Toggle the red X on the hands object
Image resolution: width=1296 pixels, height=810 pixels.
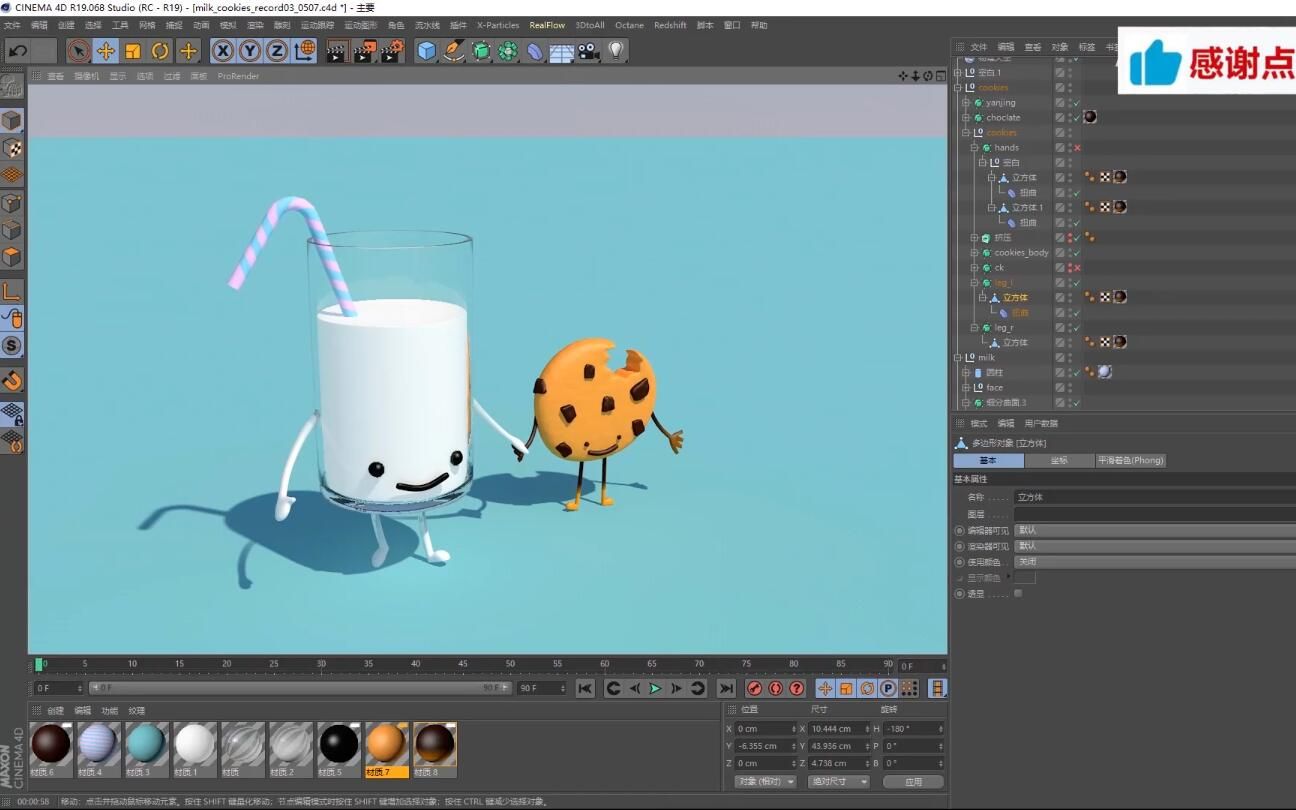(1077, 148)
